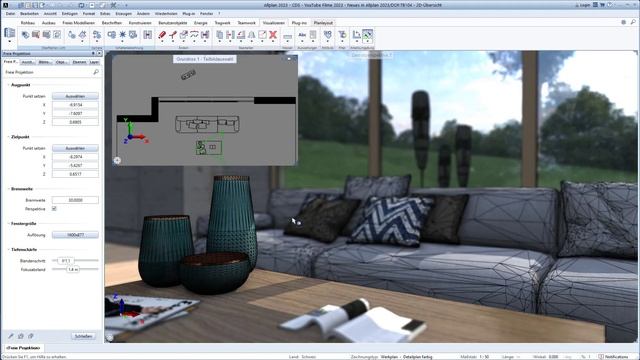The image size is (640, 360).
Task: Collapse the Augpunkt section
Action: 9,85
